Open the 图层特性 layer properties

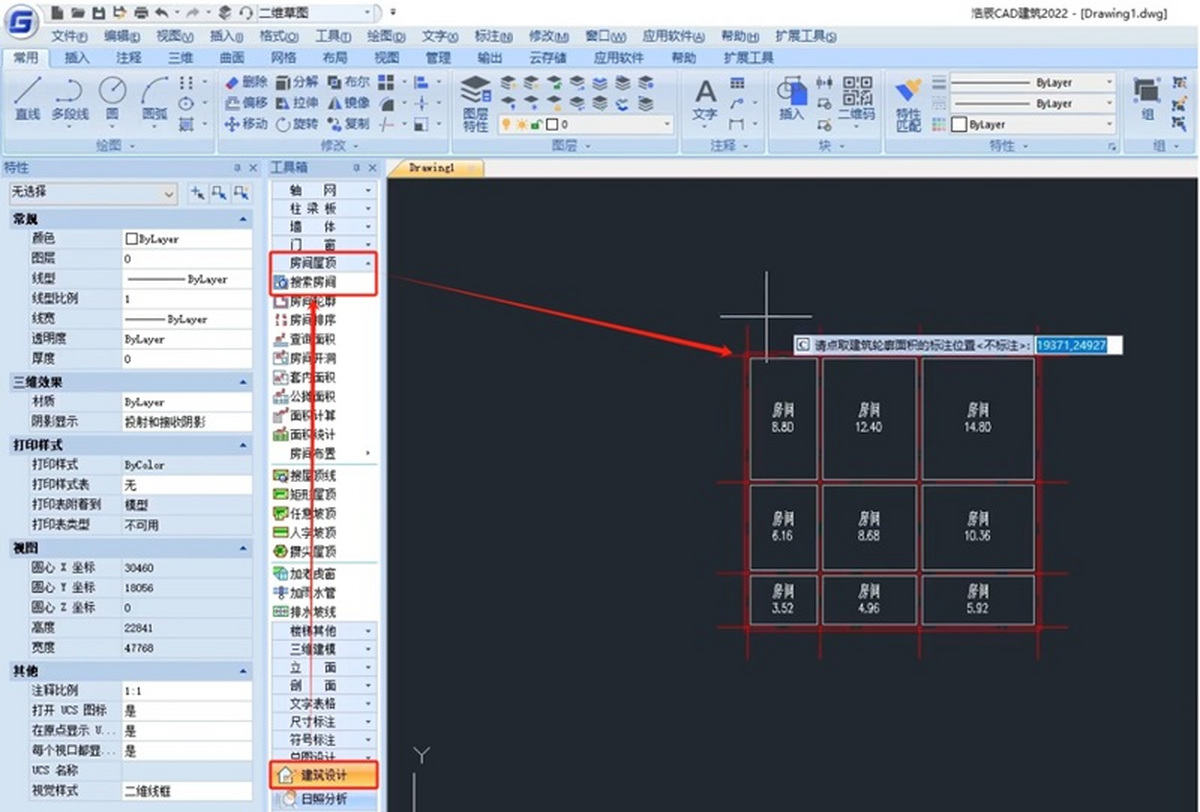pyautogui.click(x=475, y=104)
